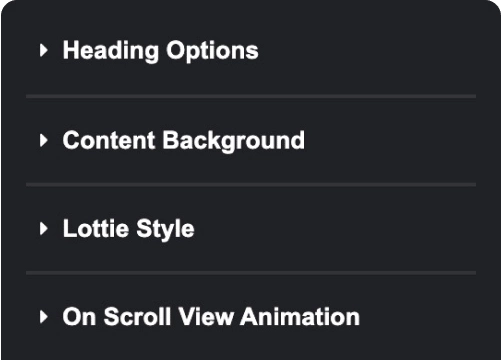Toggle the Heading Options disclosure triangle
The image size is (501, 360).
point(44,51)
